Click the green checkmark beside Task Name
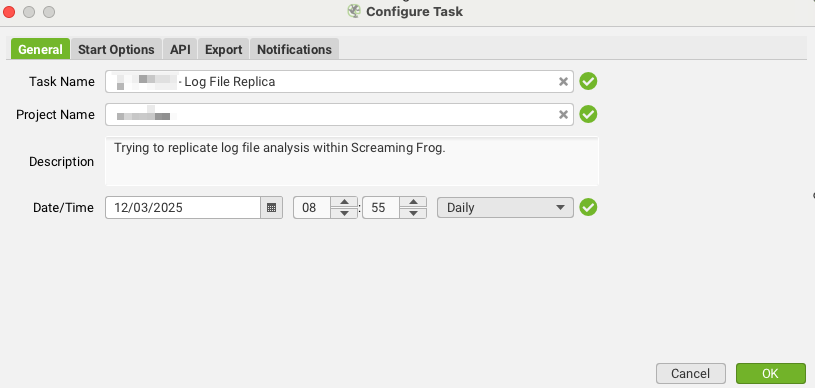Viewport: 815px width, 388px height. click(x=588, y=81)
